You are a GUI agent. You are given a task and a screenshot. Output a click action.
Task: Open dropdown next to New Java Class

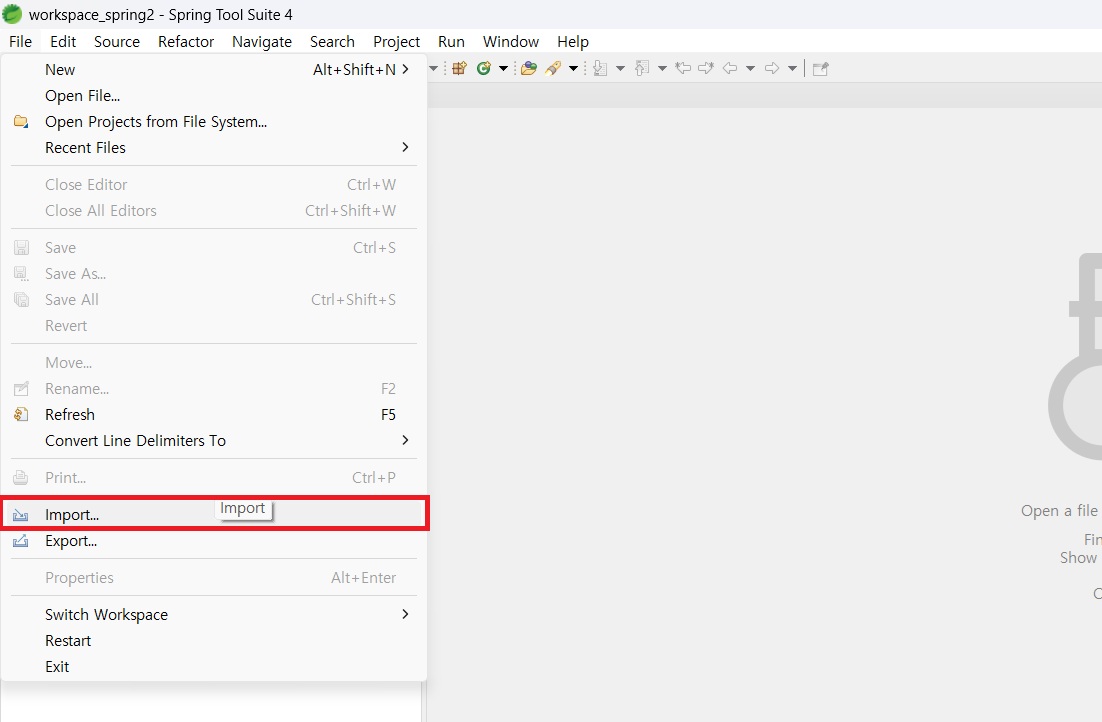pyautogui.click(x=503, y=68)
